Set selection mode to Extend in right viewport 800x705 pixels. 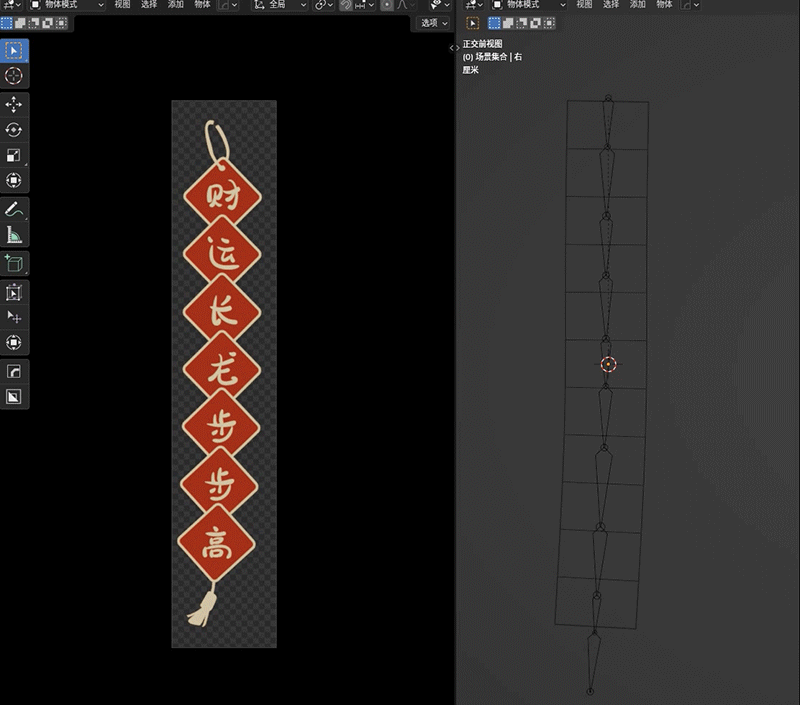508,23
